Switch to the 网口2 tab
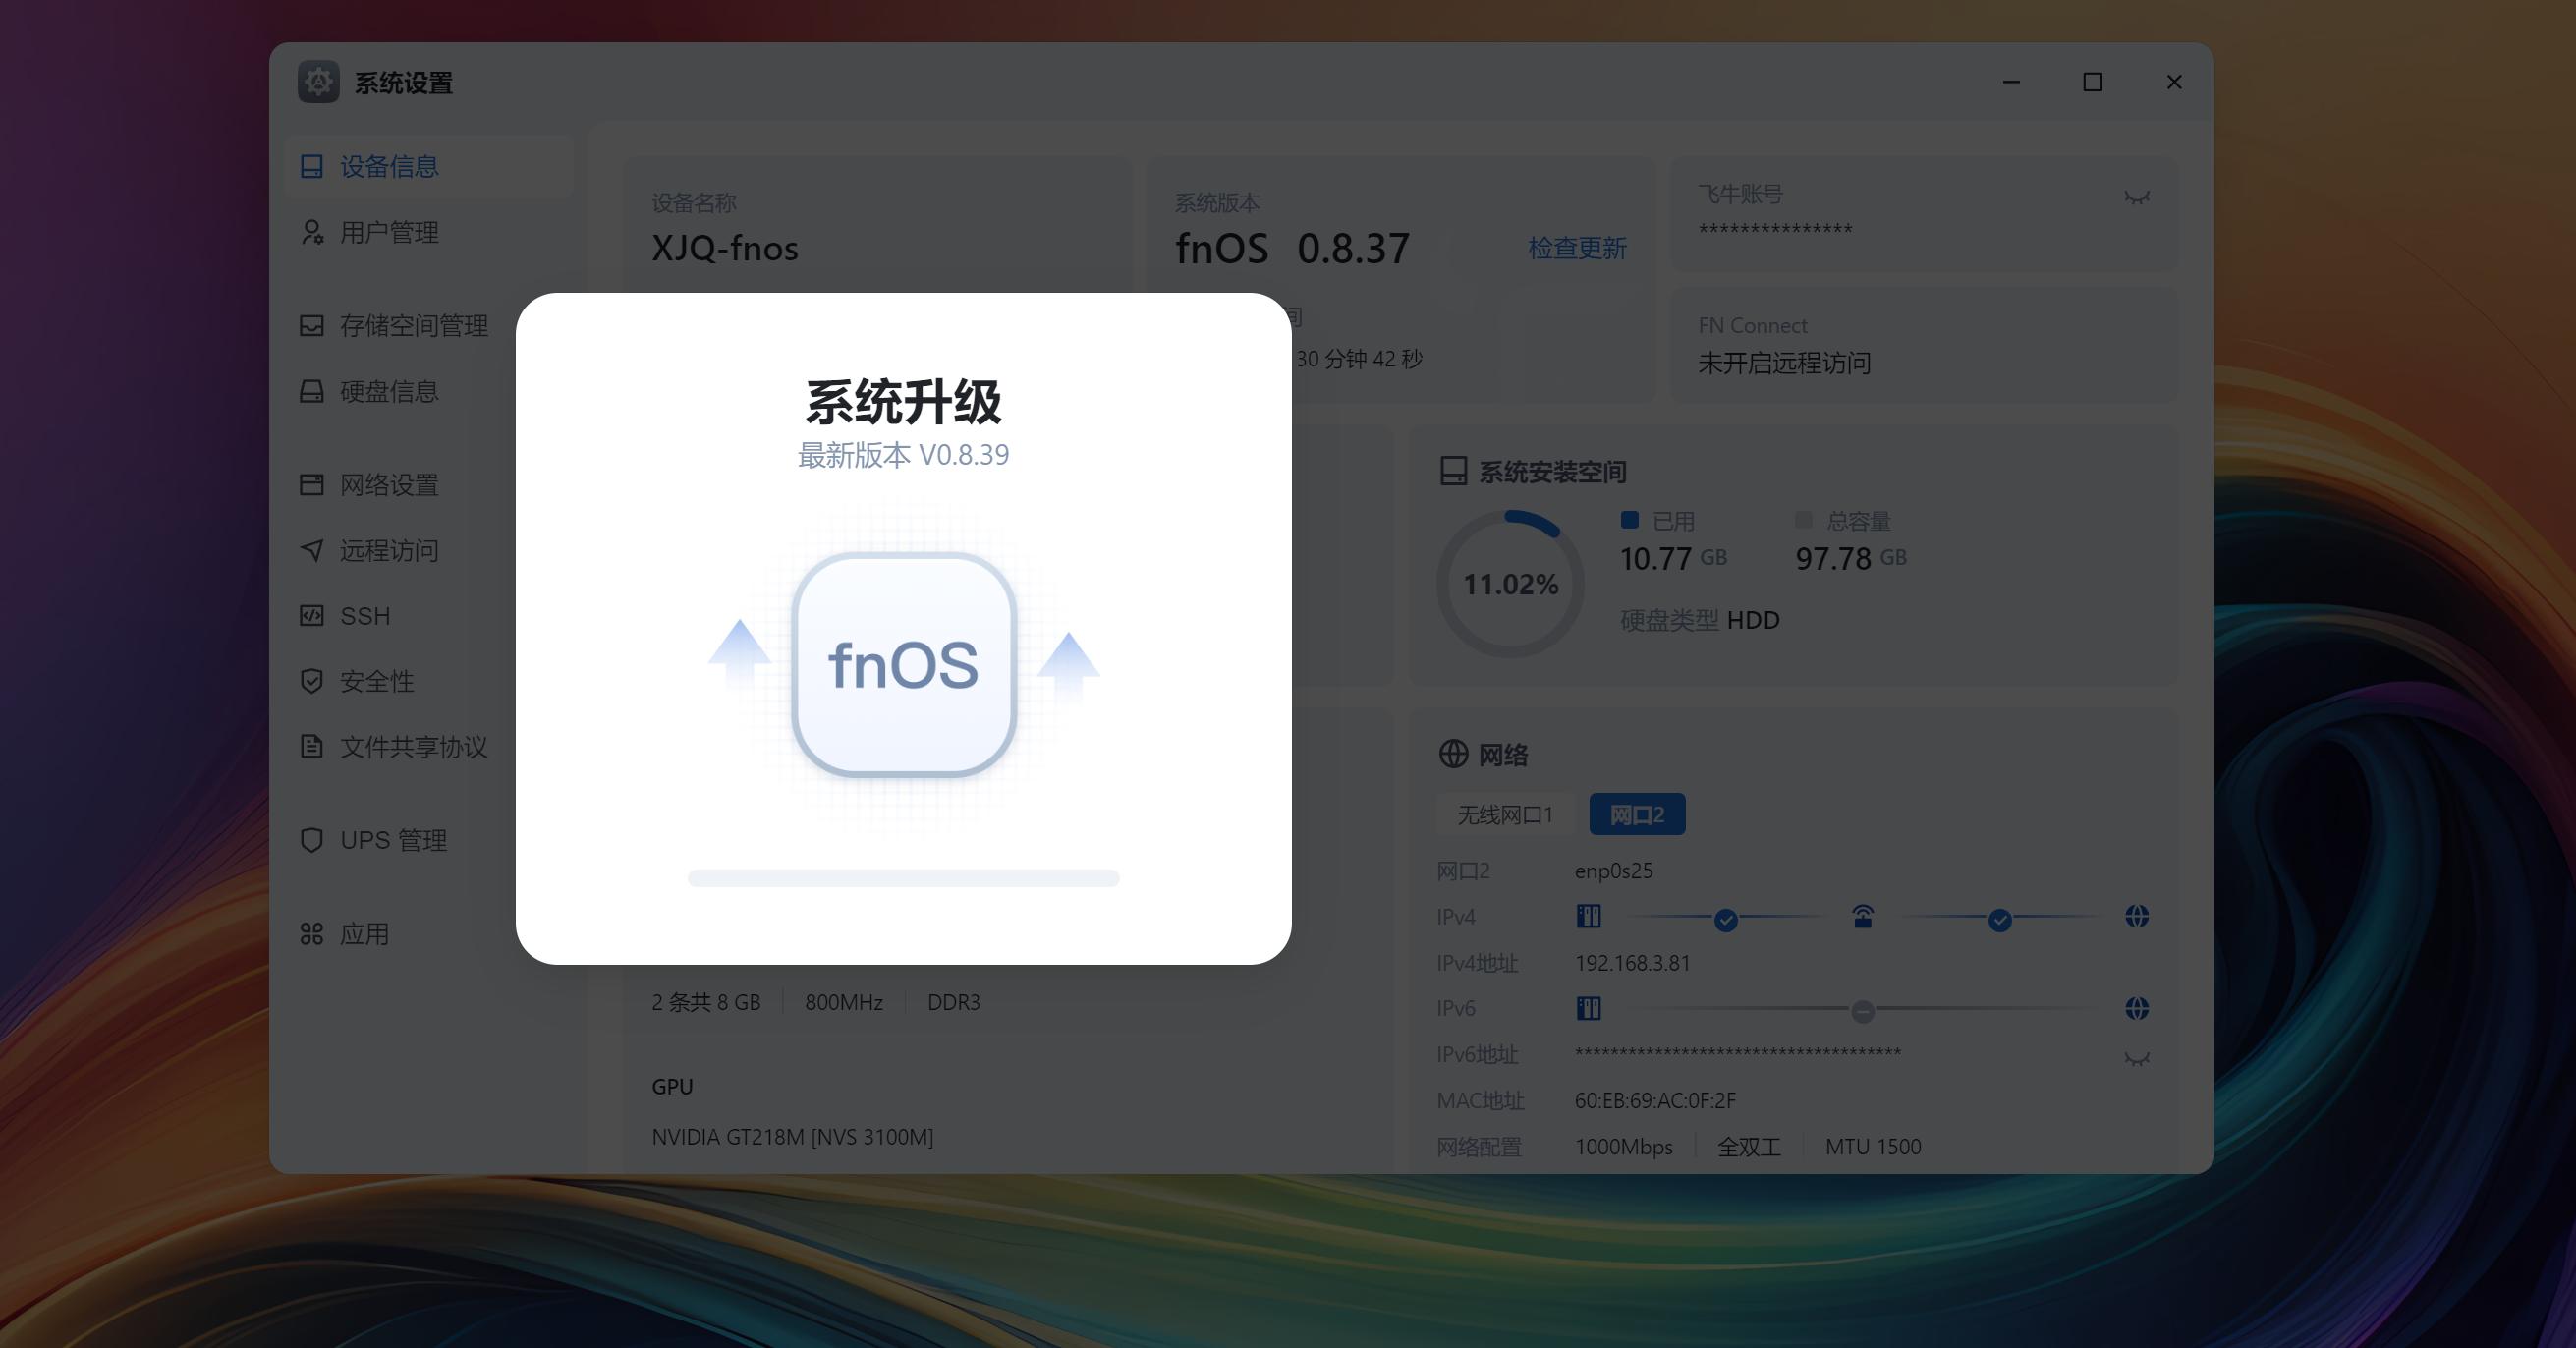 pos(1637,815)
